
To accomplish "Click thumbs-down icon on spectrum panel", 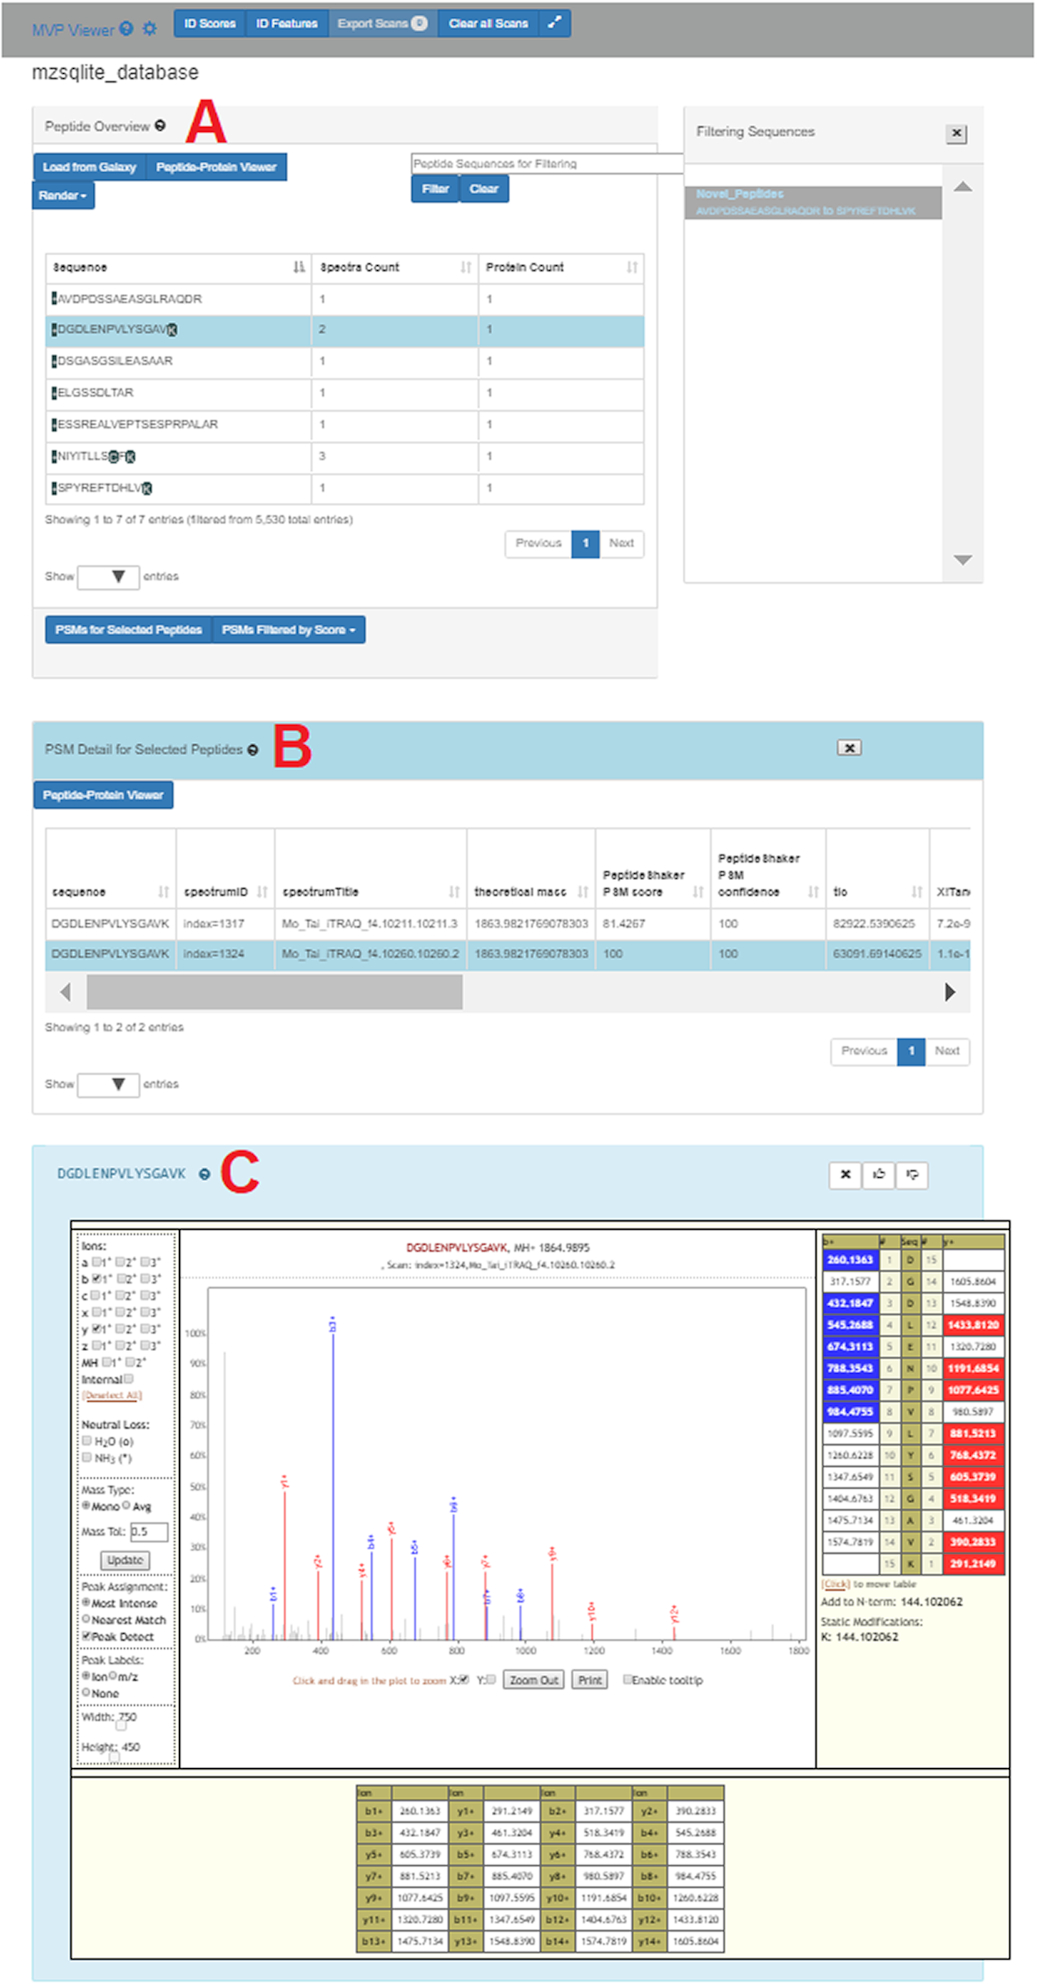I will [912, 1174].
